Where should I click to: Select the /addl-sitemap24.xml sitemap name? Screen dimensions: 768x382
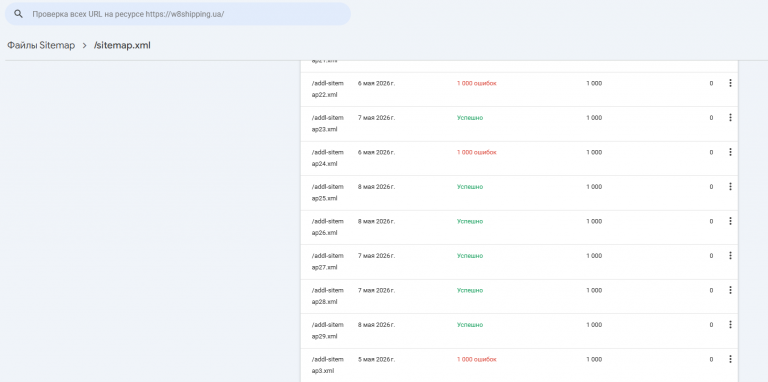point(328,158)
